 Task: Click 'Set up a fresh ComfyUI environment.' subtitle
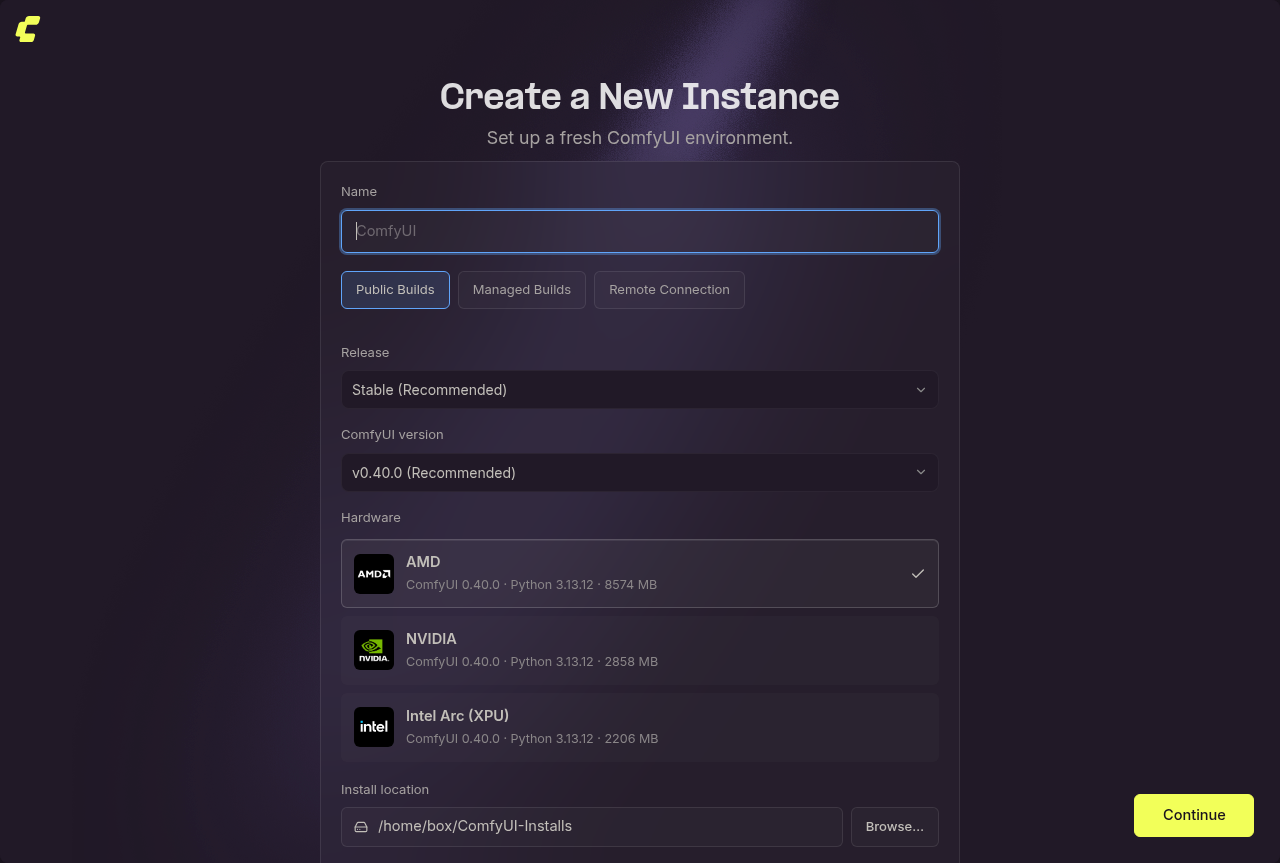640,138
